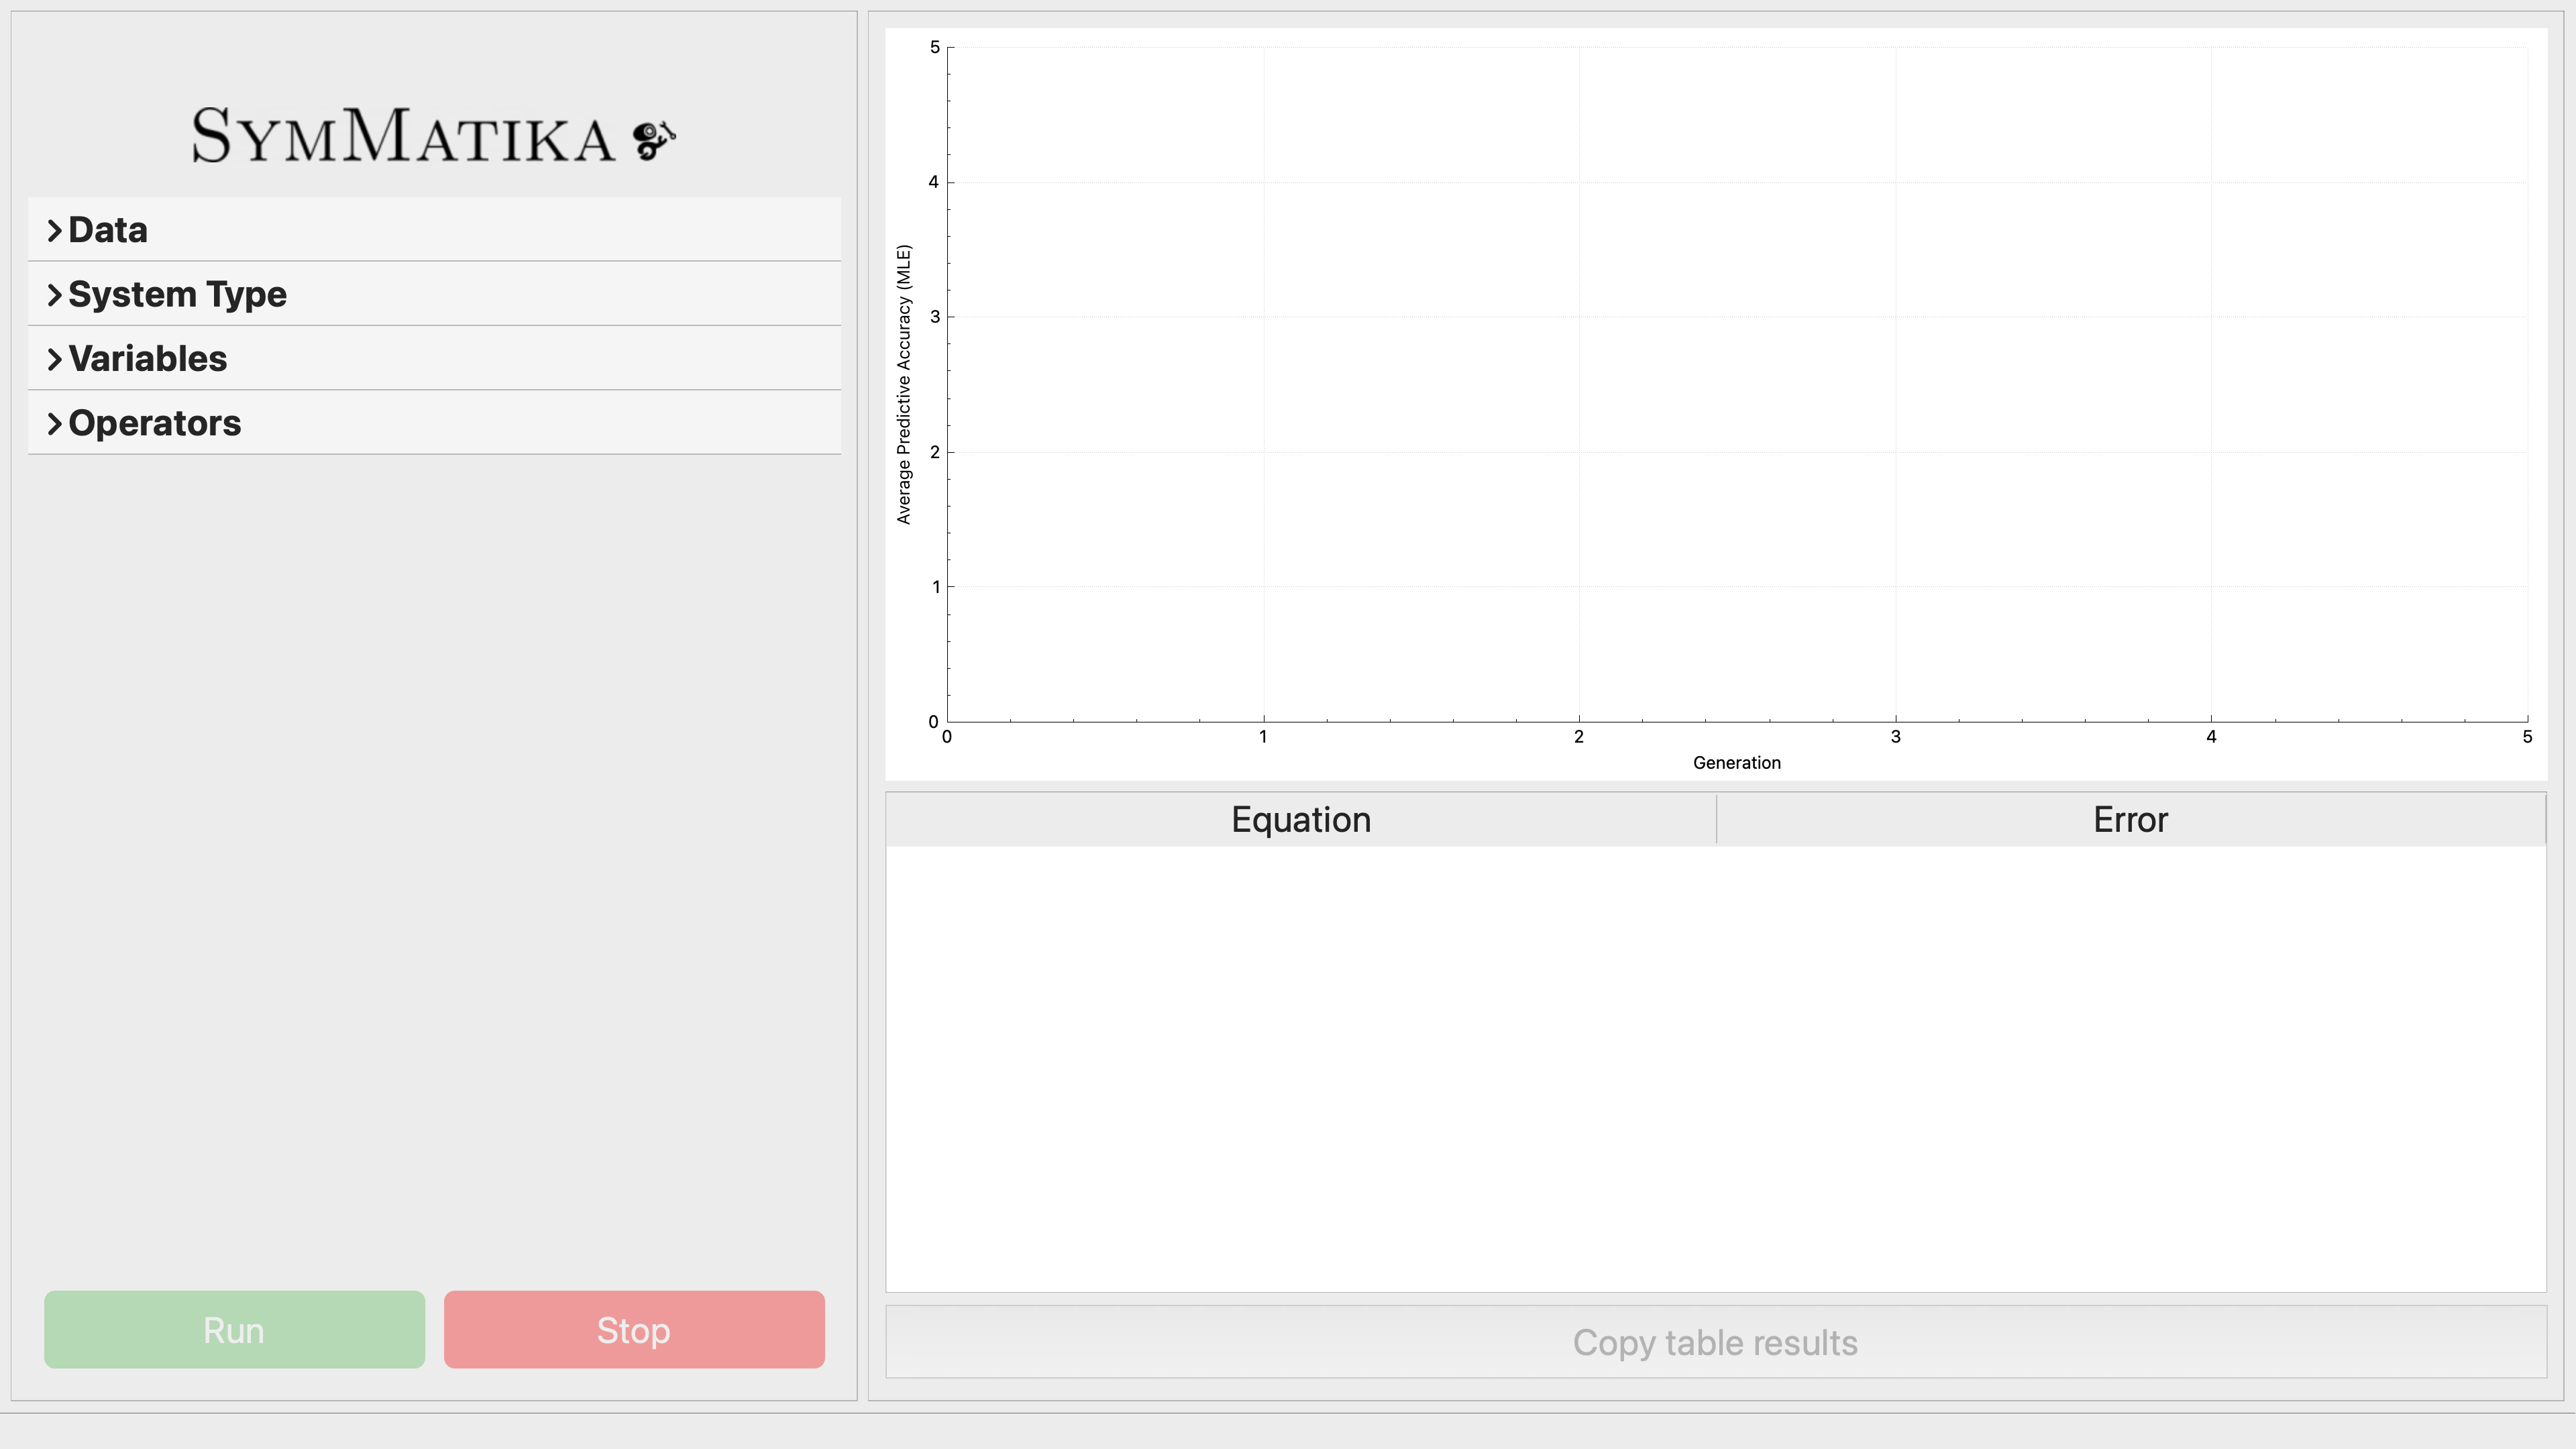2576x1449 pixels.
Task: Open the System Type section label
Action: (x=177, y=295)
